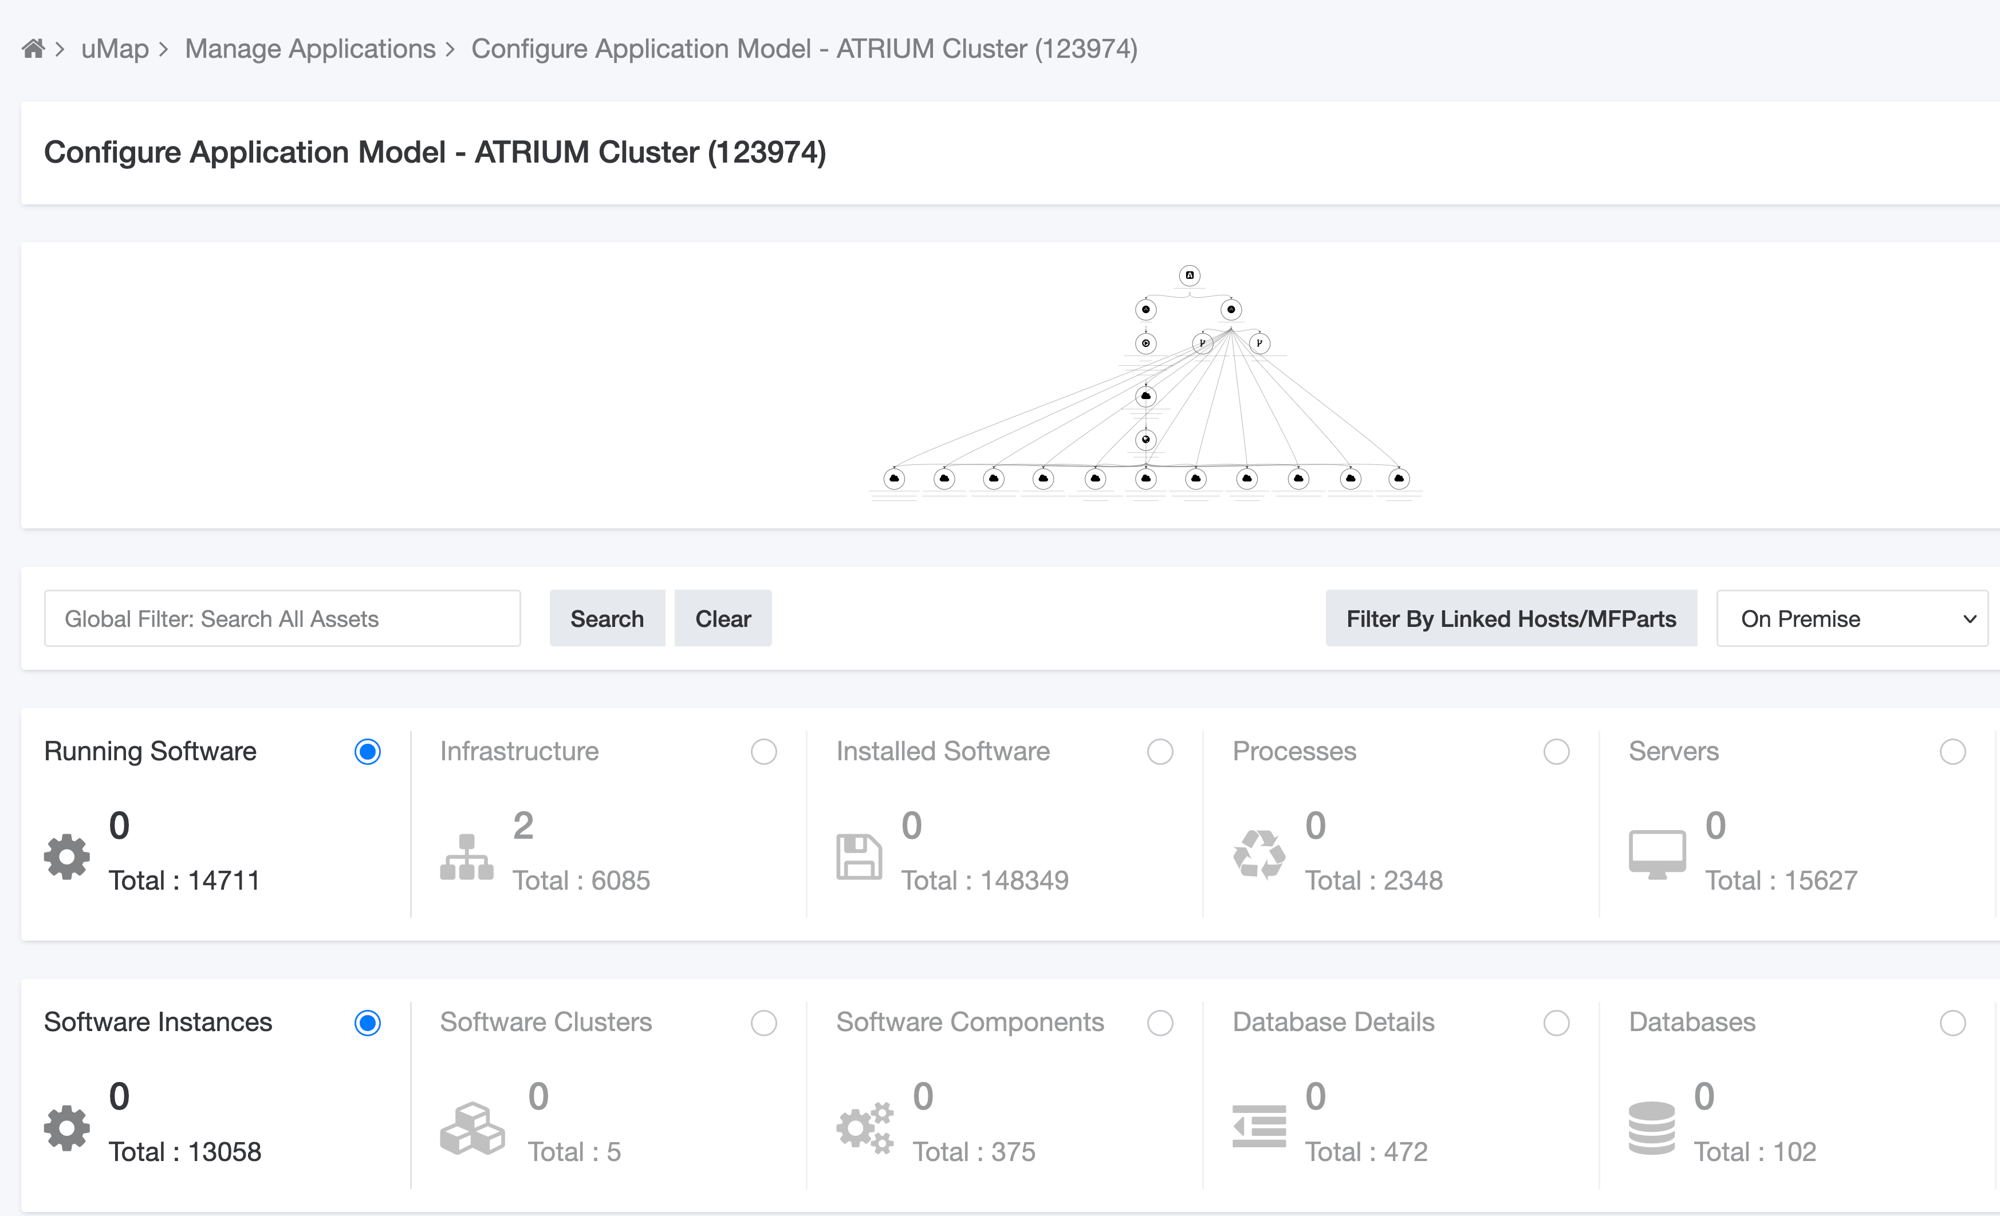Select the Database Details radio button
Screen dimensions: 2000x1216
pyautogui.click(x=1556, y=1022)
